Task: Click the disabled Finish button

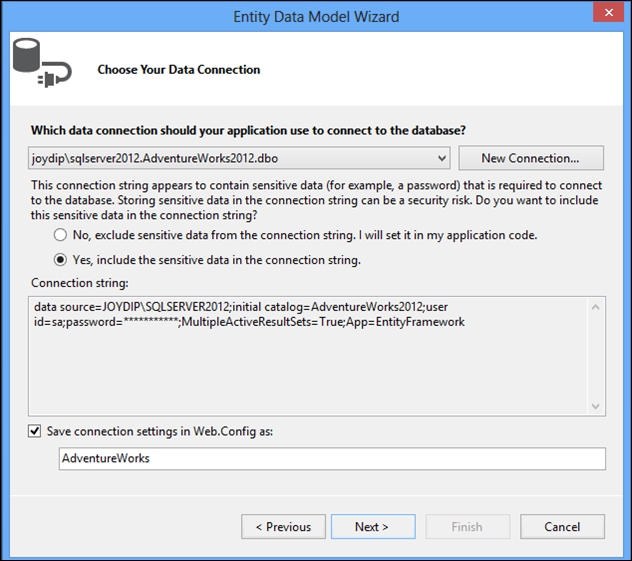Action: (x=468, y=526)
